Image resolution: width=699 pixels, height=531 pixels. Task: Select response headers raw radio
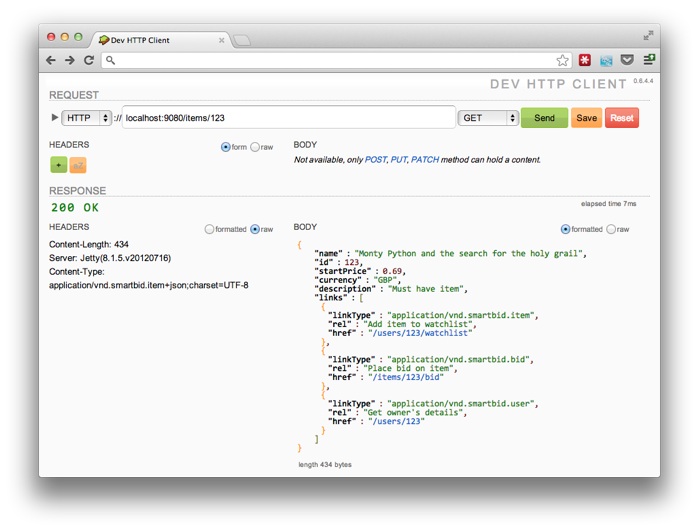point(255,229)
